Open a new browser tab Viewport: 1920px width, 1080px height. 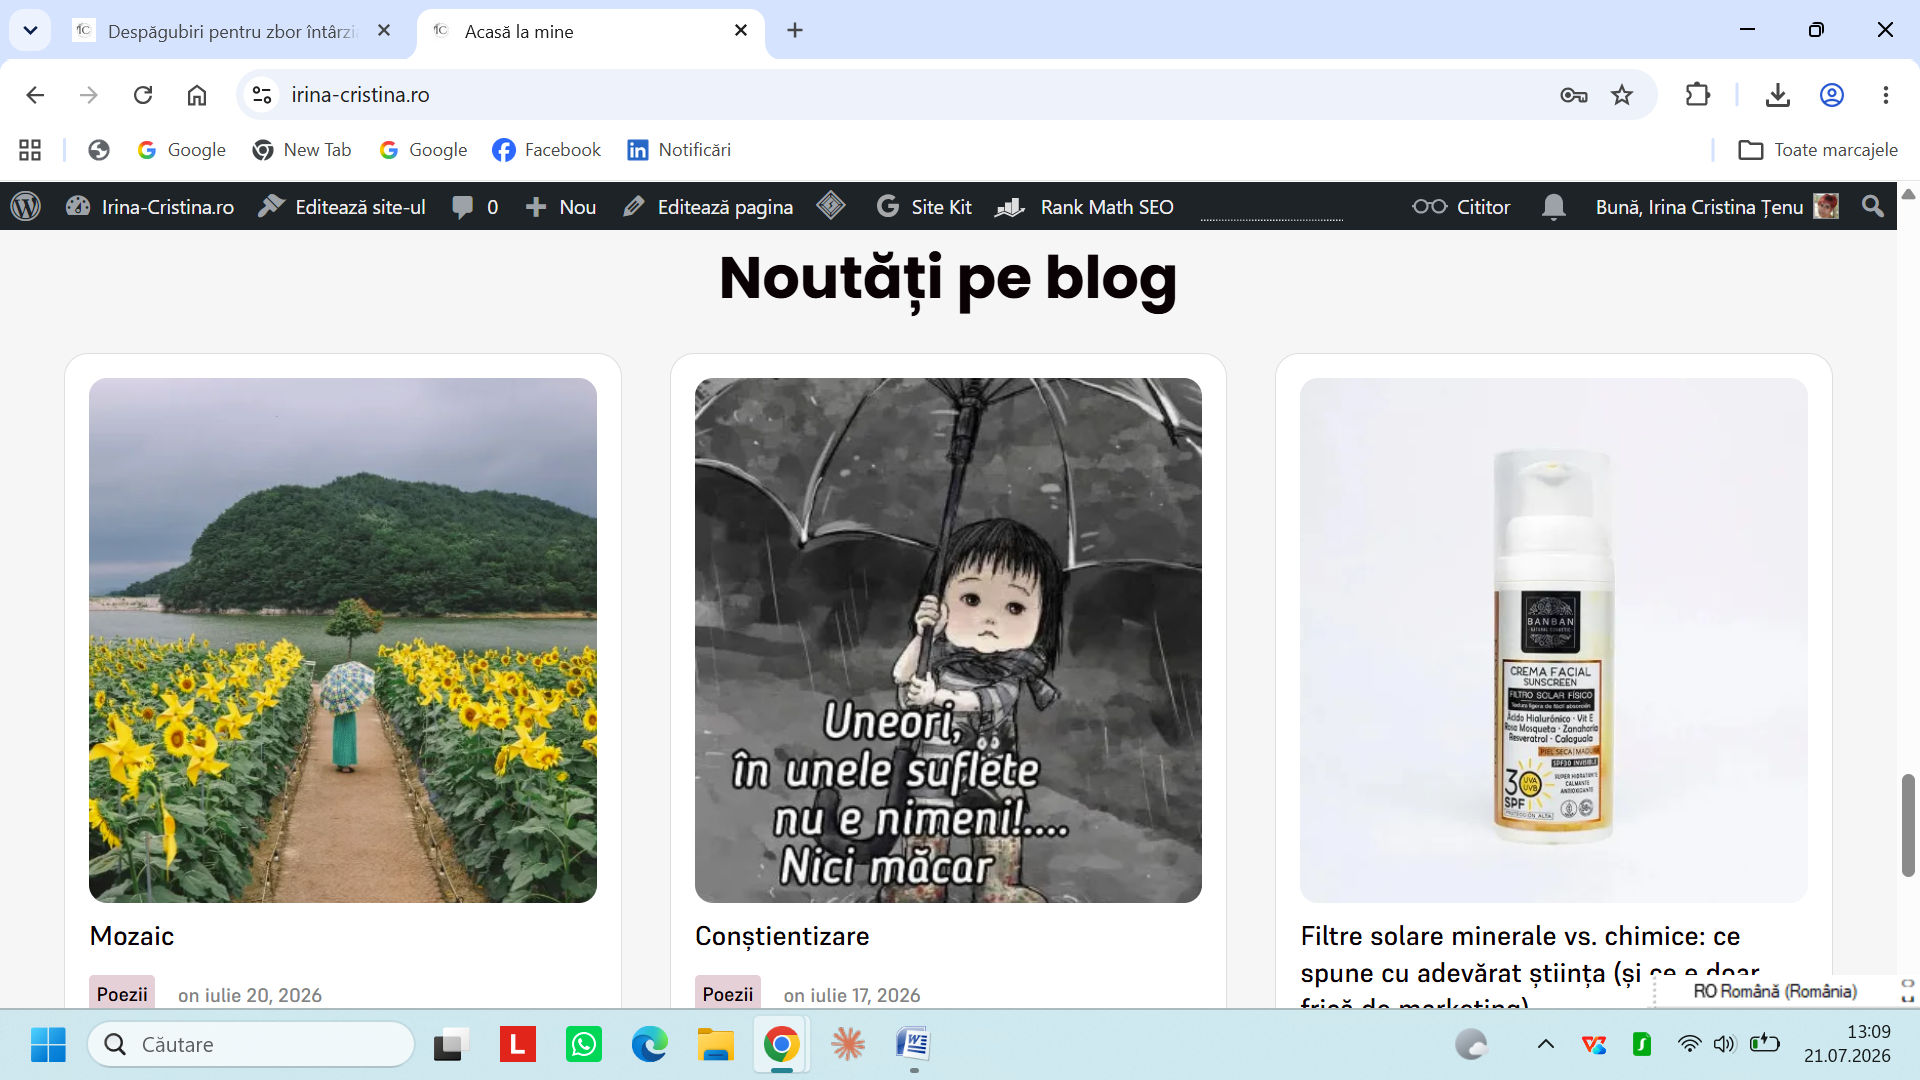click(x=795, y=30)
